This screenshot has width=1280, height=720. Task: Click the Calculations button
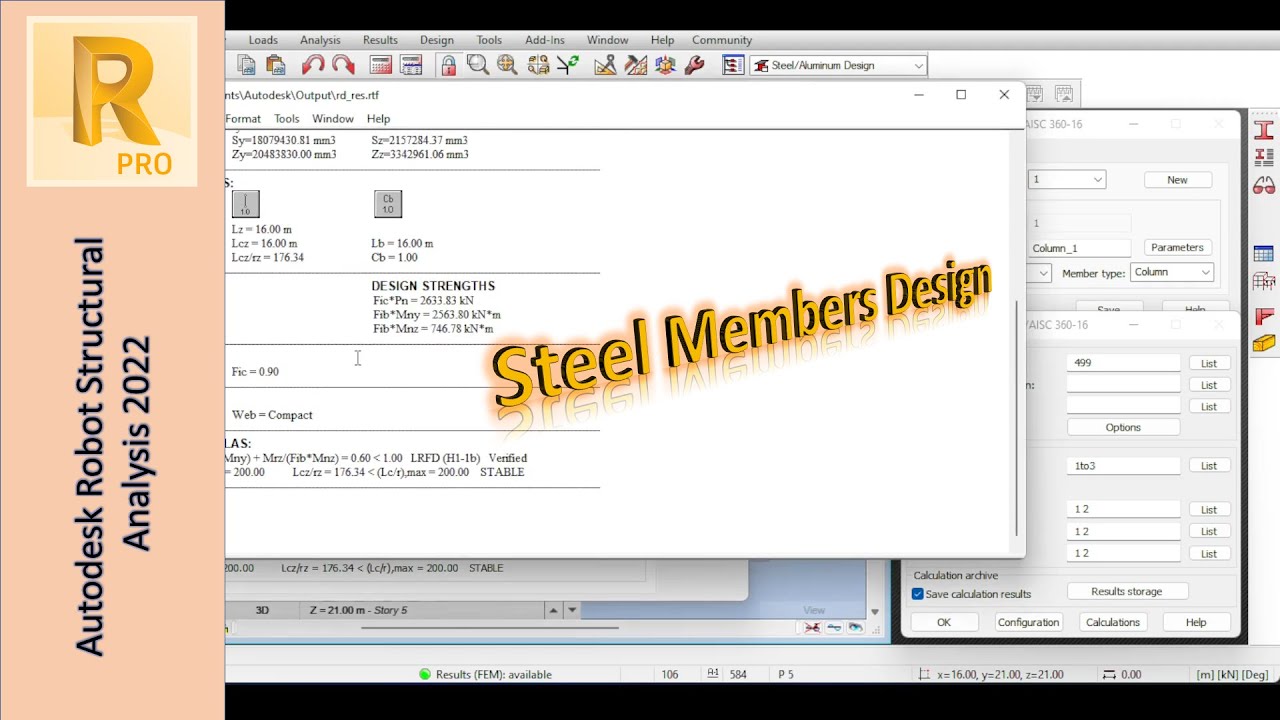(x=1113, y=622)
